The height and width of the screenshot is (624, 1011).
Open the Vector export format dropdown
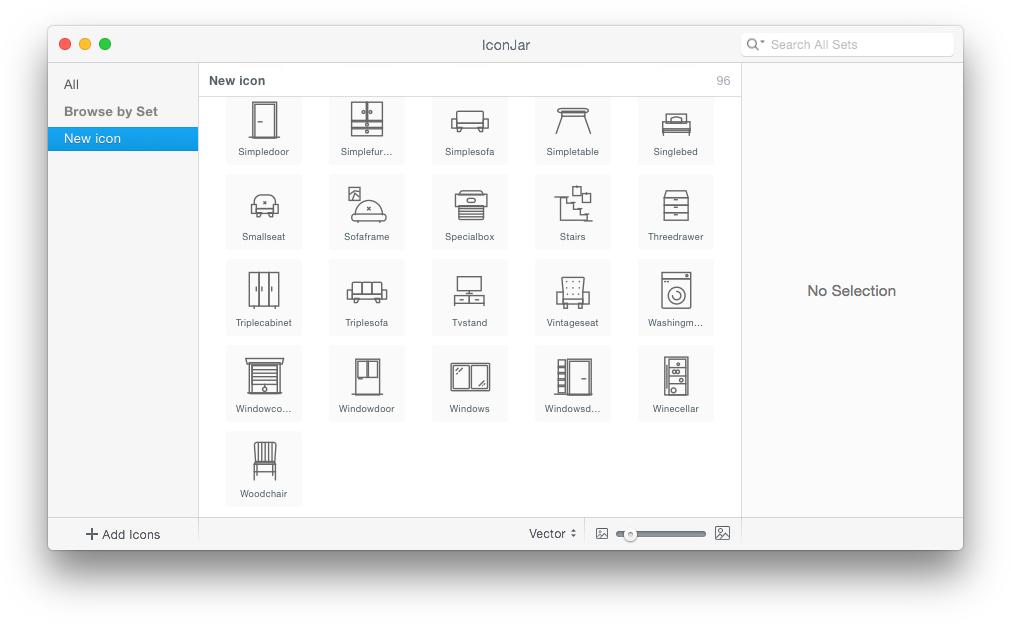[x=551, y=533]
